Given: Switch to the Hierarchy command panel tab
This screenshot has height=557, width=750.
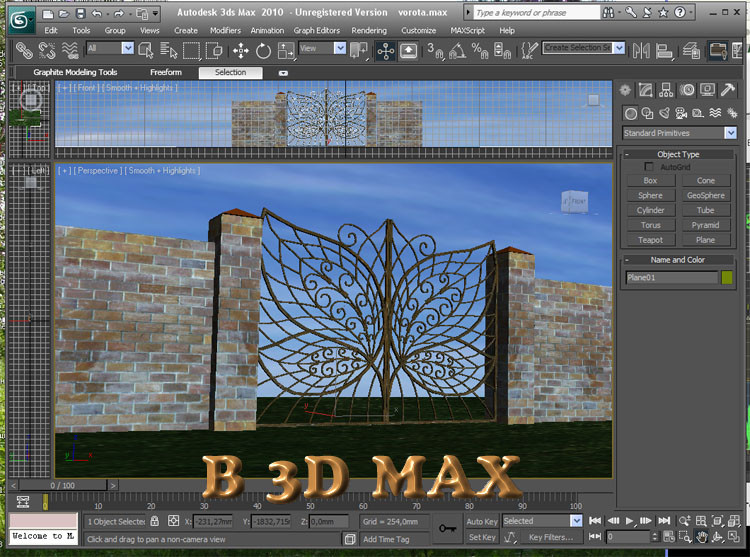Looking at the screenshot, I should 666,90.
